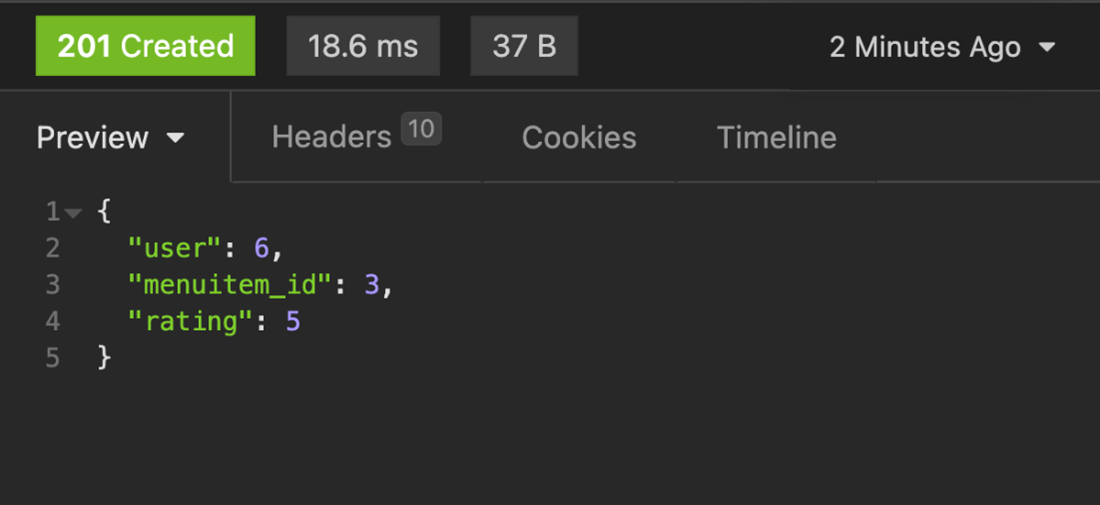Click the closing brace of the JSON body
Image resolution: width=1100 pixels, height=505 pixels.
(104, 358)
